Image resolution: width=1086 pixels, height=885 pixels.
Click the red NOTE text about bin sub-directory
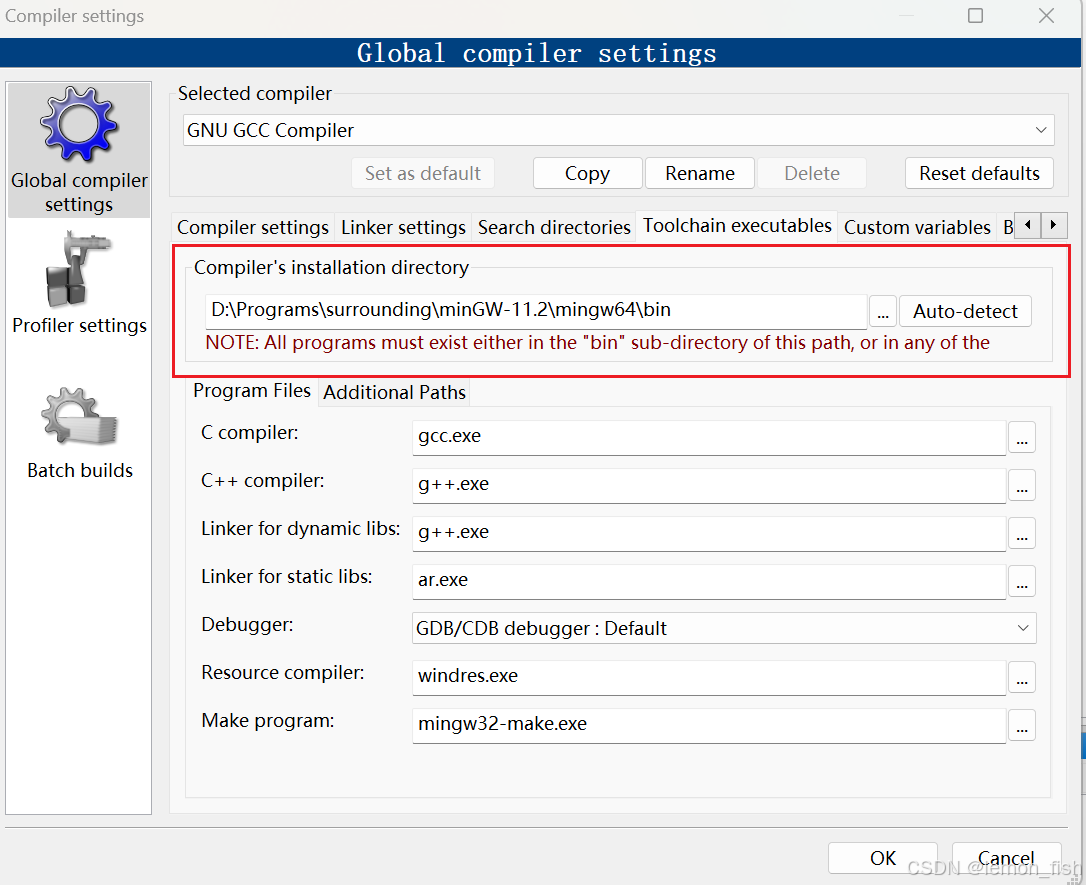597,343
